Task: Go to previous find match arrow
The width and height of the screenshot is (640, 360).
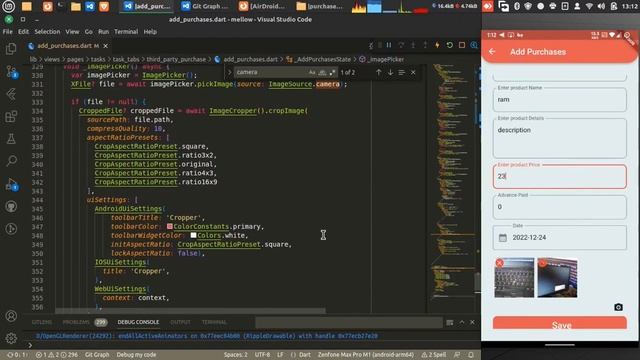Action: pyautogui.click(x=379, y=72)
